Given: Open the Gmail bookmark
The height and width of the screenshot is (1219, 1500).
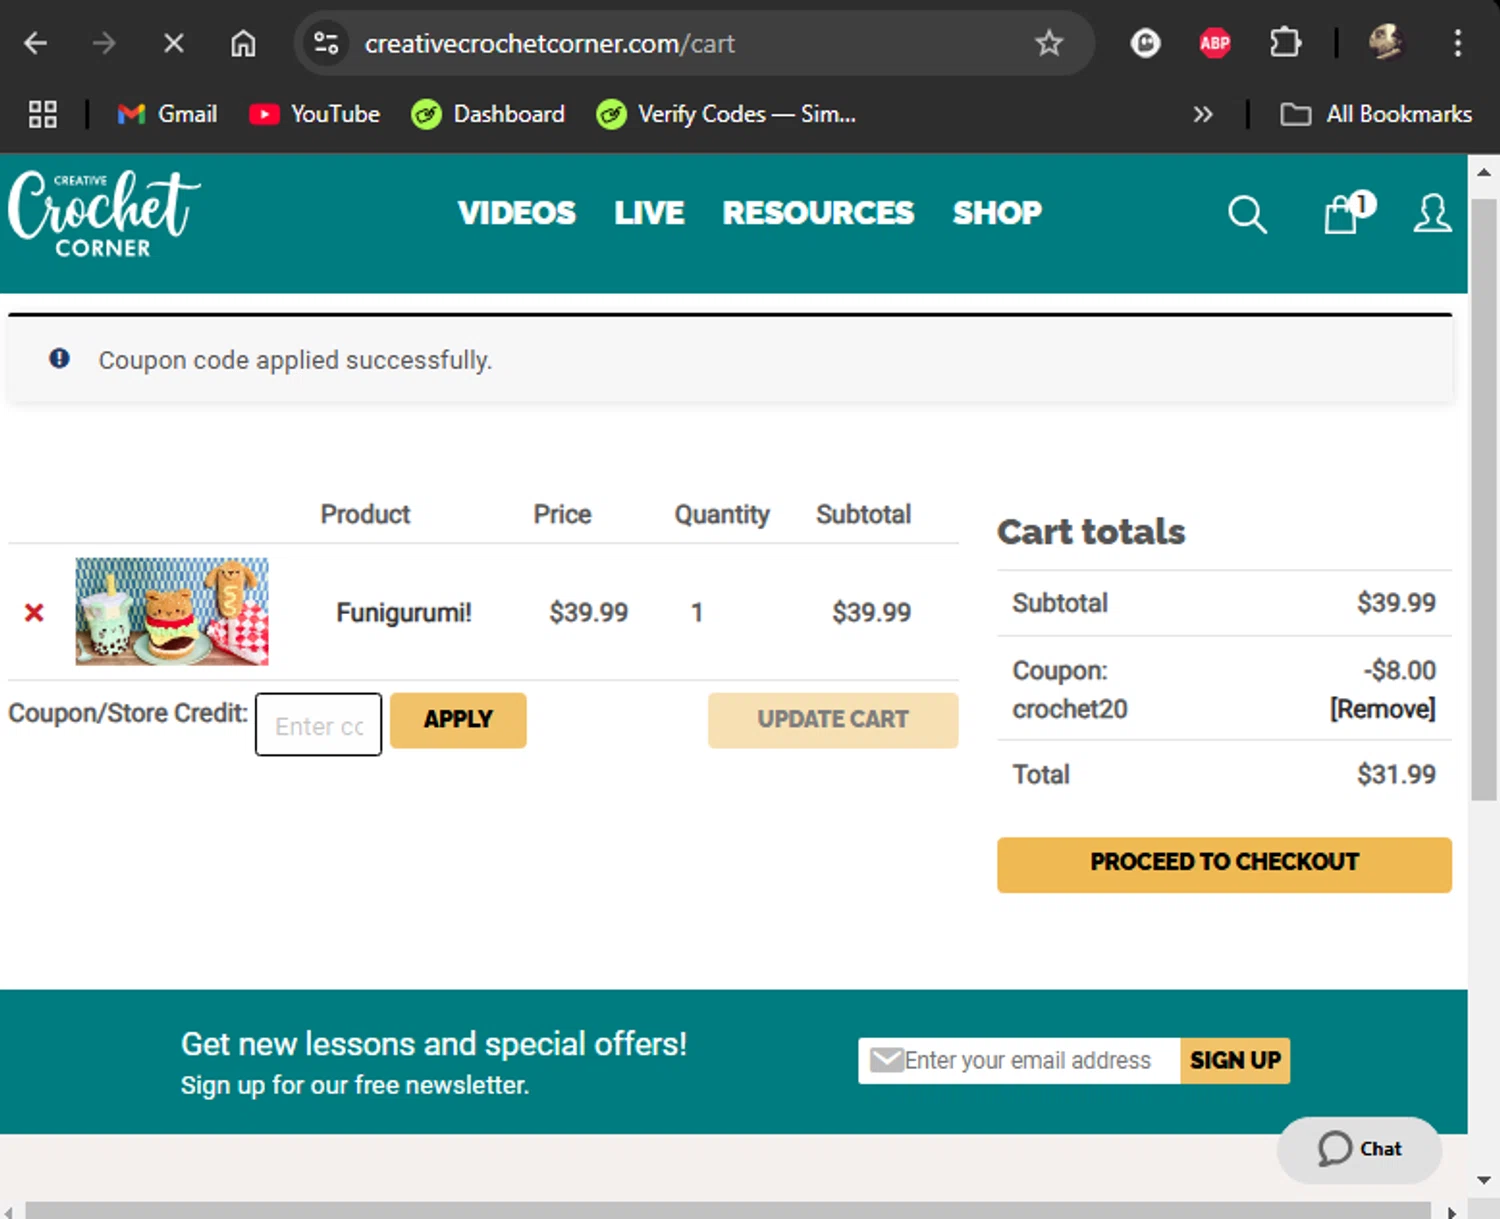Looking at the screenshot, I should (167, 114).
